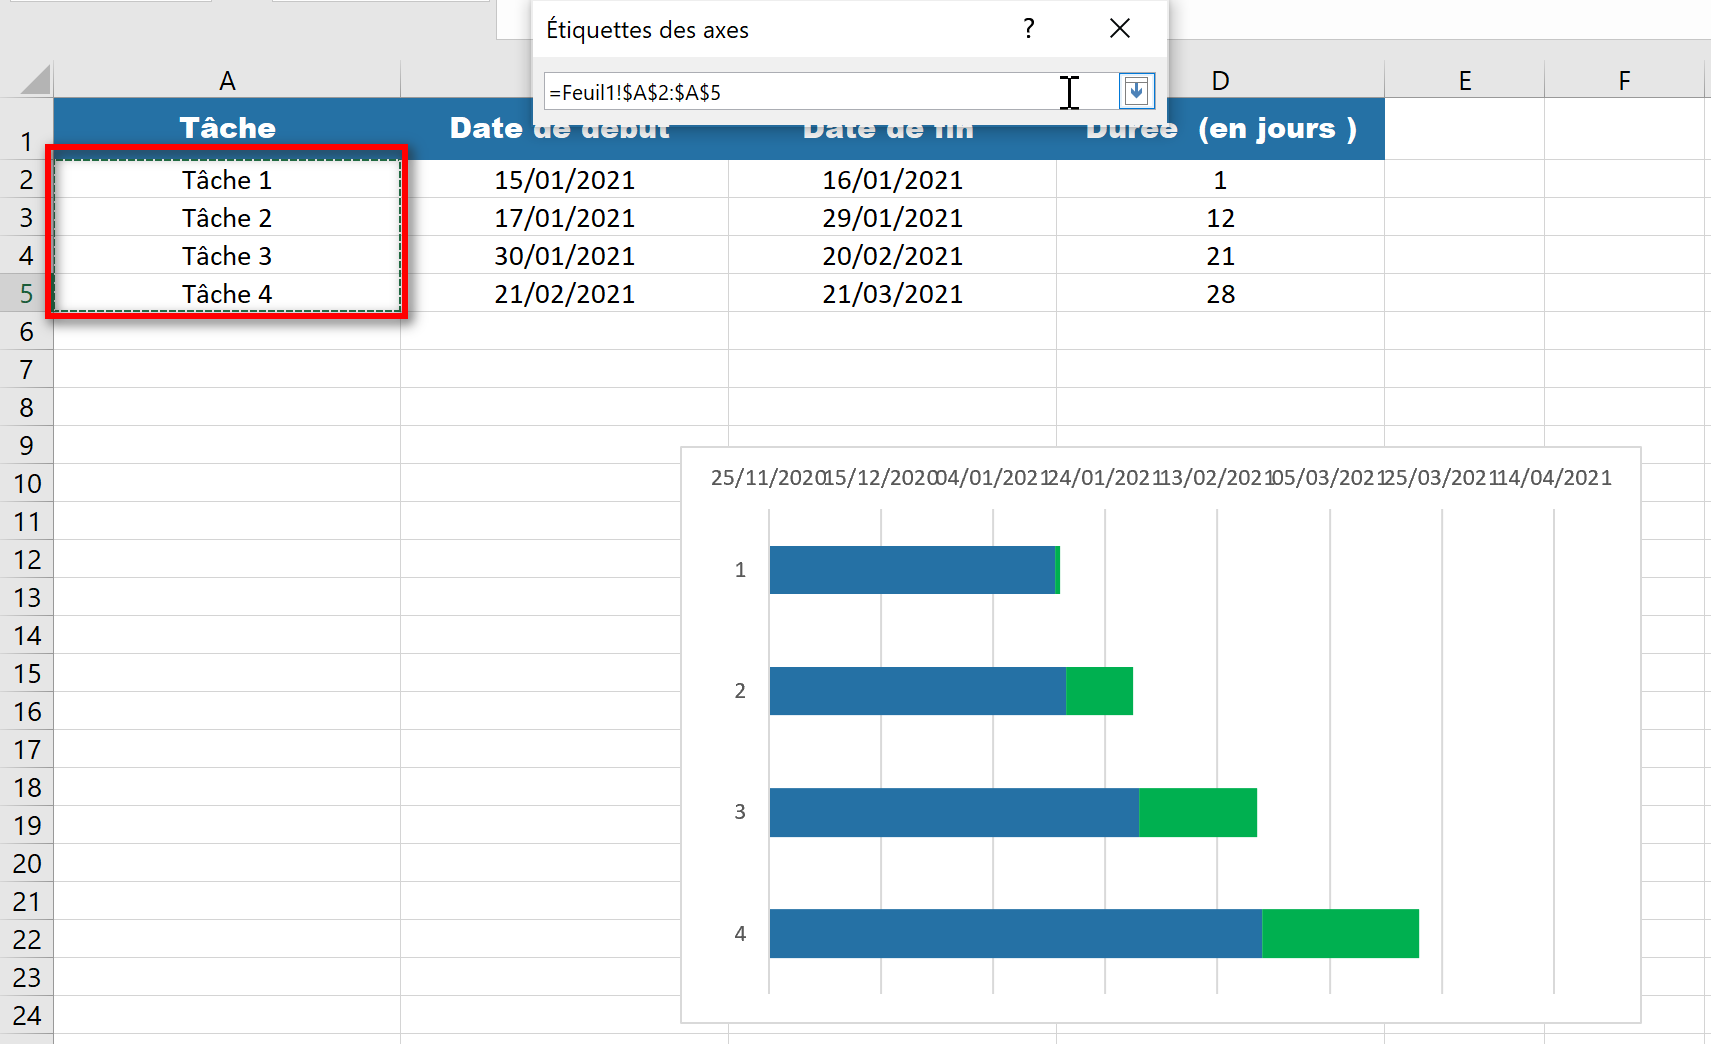
Task: Click the blue bar of chart row 1
Action: pos(912,570)
